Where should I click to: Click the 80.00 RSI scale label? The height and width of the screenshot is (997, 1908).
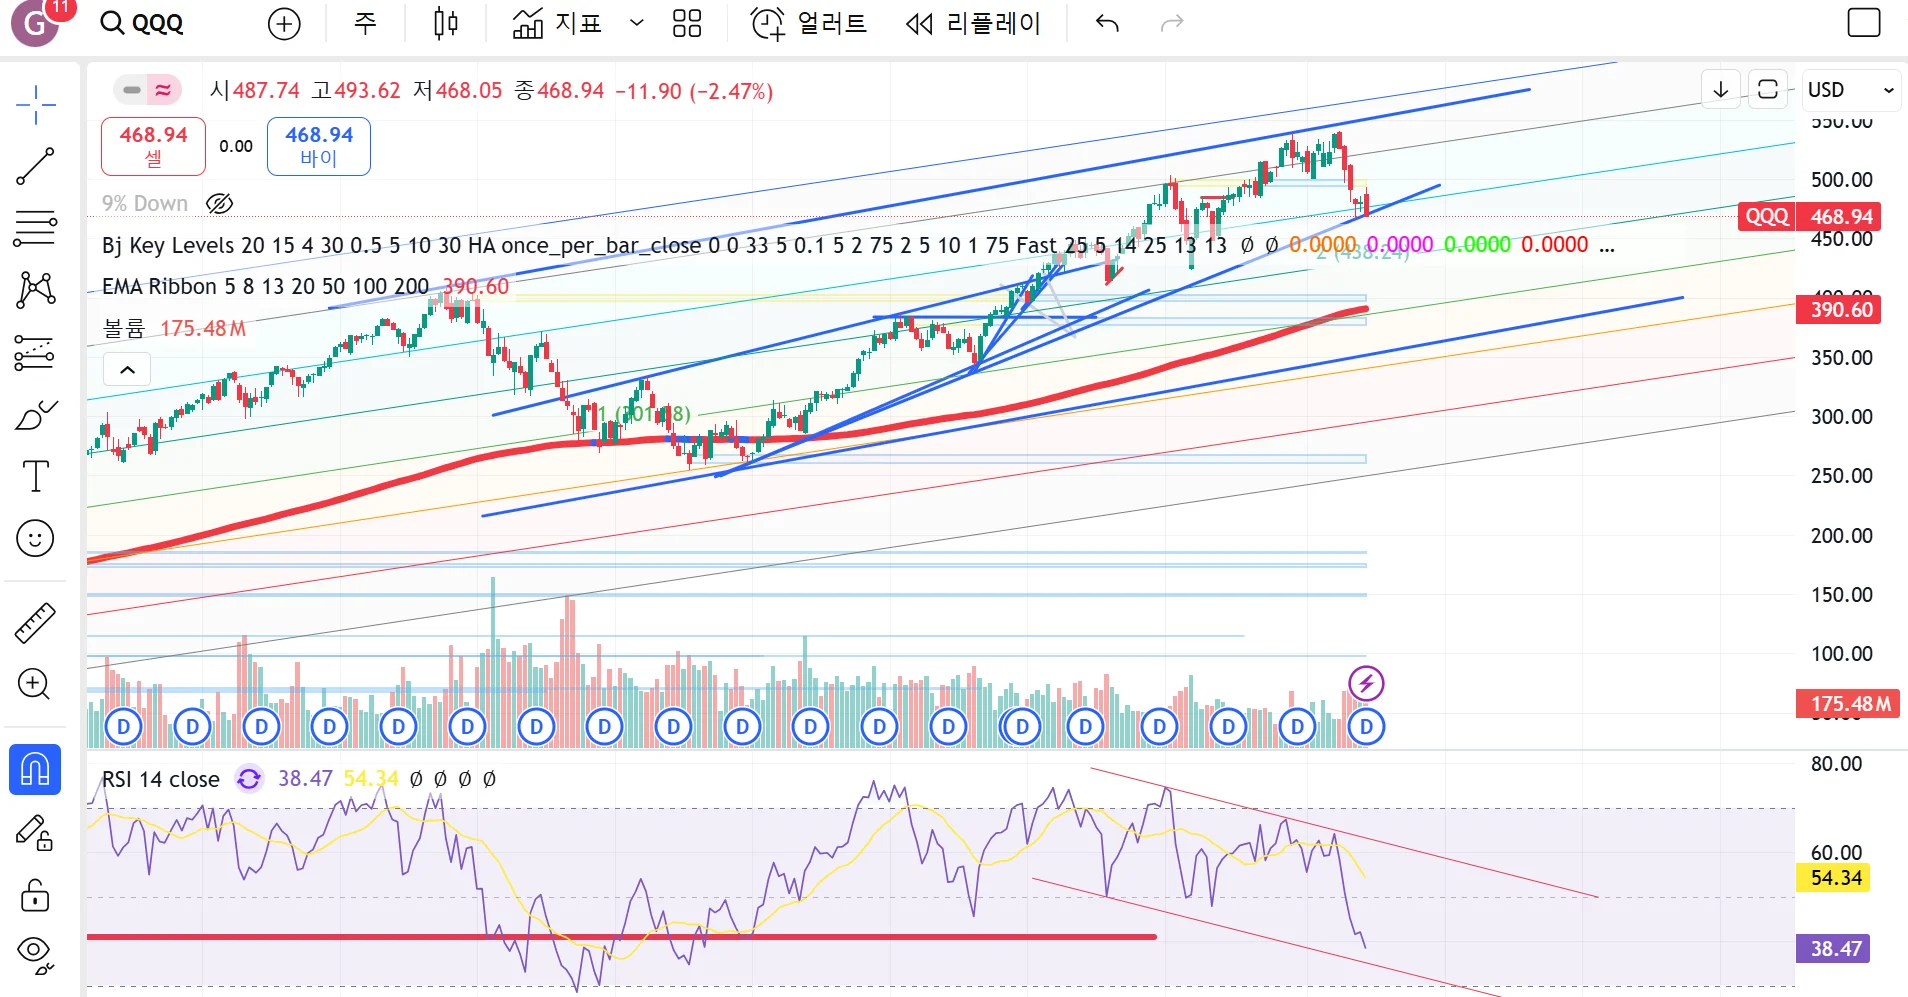click(x=1836, y=764)
